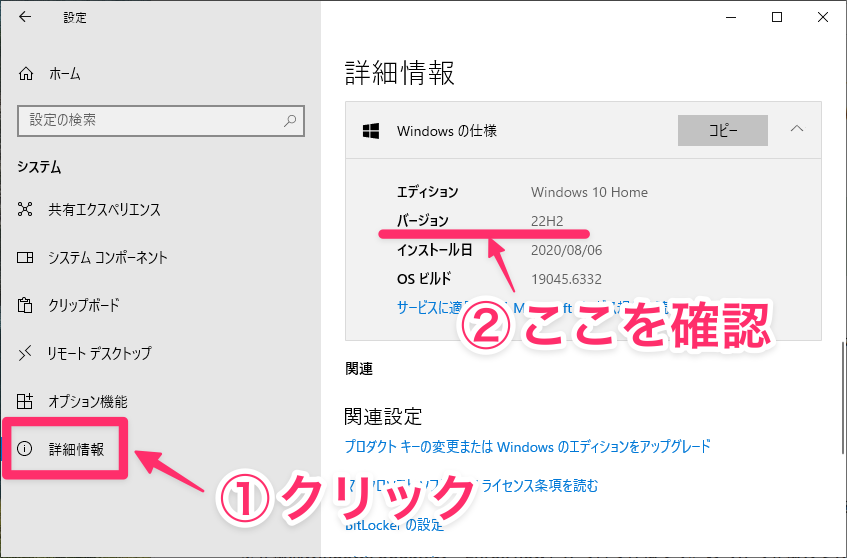Open クリップボード settings page
The height and width of the screenshot is (558, 847).
coord(84,305)
